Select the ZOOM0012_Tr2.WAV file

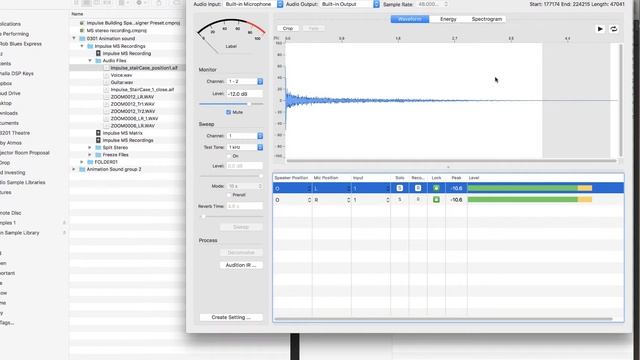[133, 111]
